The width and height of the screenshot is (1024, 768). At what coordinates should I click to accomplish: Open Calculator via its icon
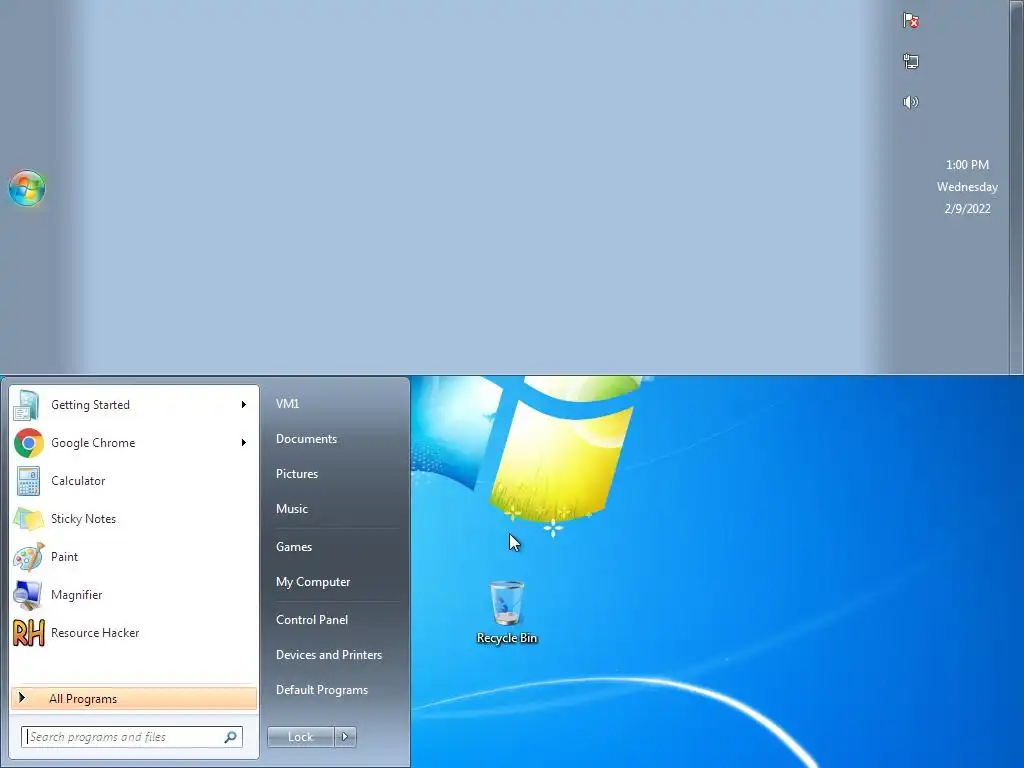tap(29, 481)
